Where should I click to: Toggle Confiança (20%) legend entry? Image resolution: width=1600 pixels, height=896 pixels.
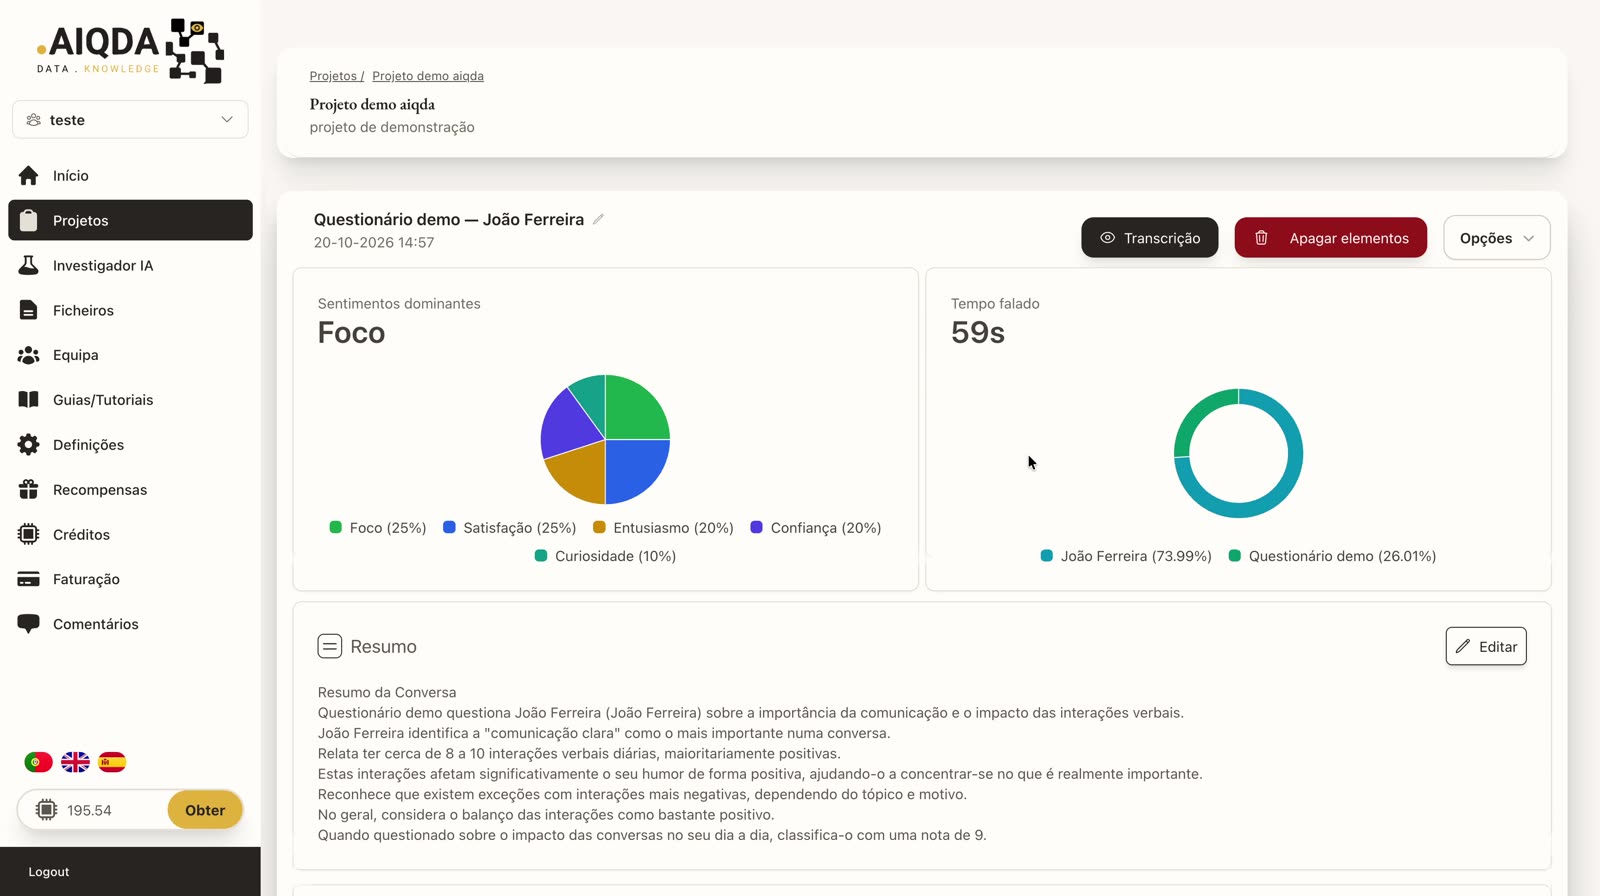[816, 528]
